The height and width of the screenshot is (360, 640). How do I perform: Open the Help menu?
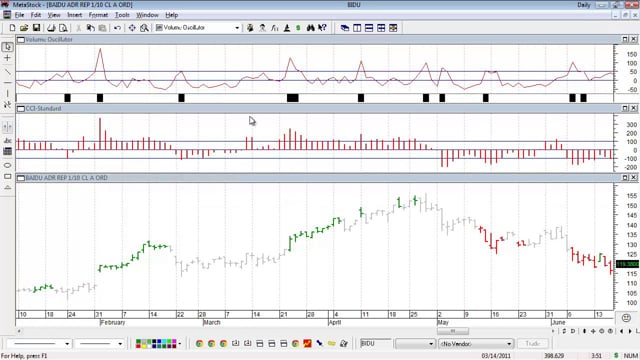coord(172,15)
